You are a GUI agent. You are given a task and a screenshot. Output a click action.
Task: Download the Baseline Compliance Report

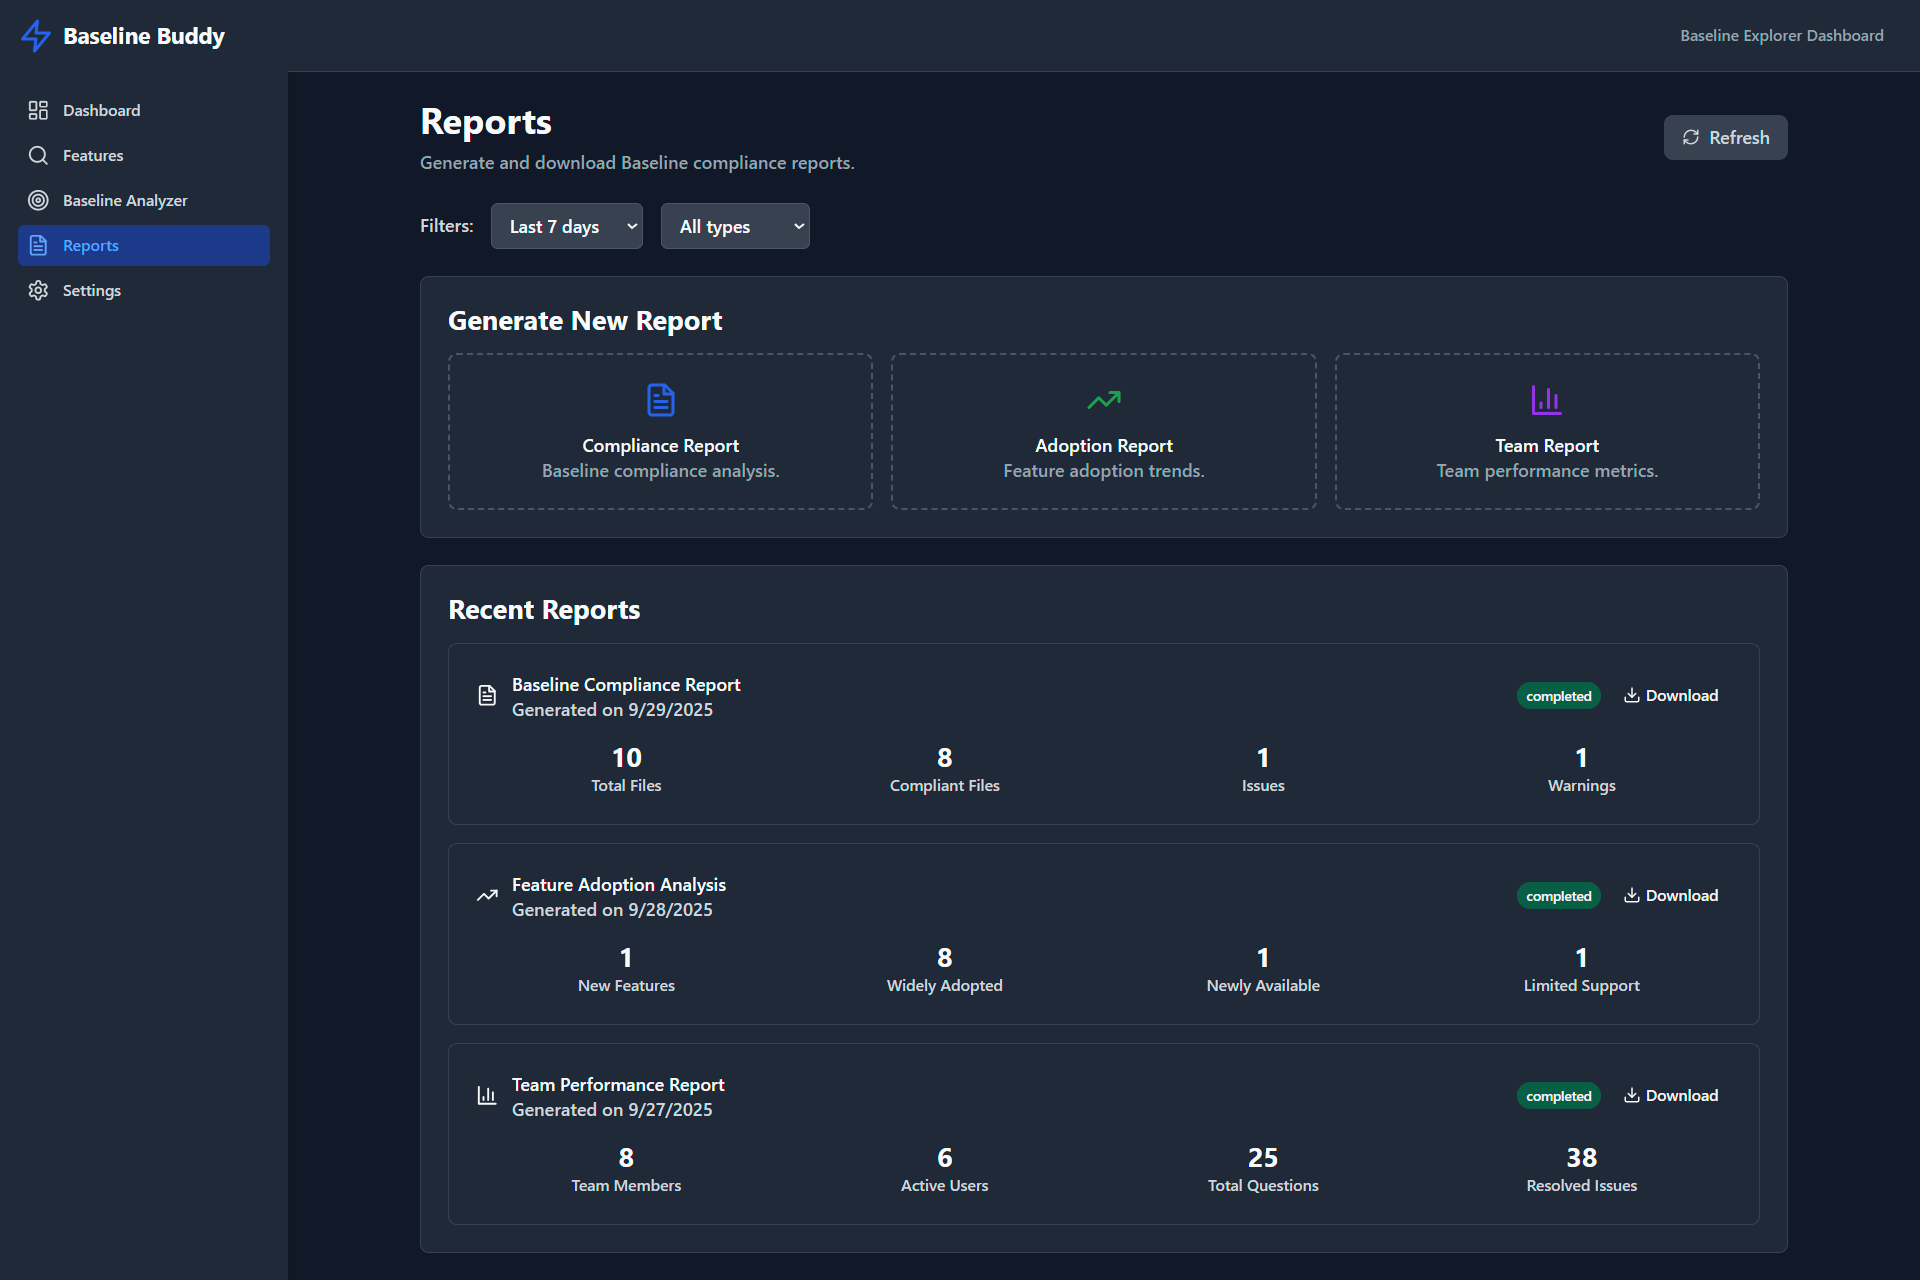click(x=1670, y=695)
